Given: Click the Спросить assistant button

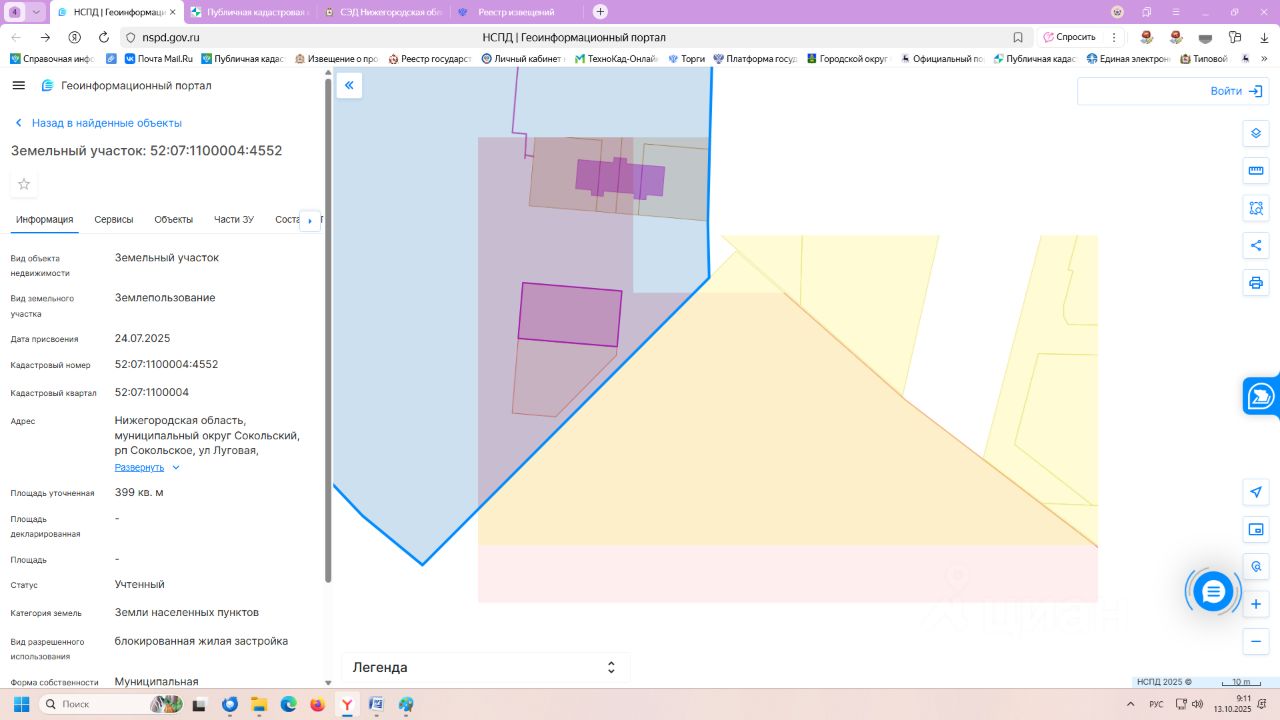Looking at the screenshot, I should [1069, 37].
